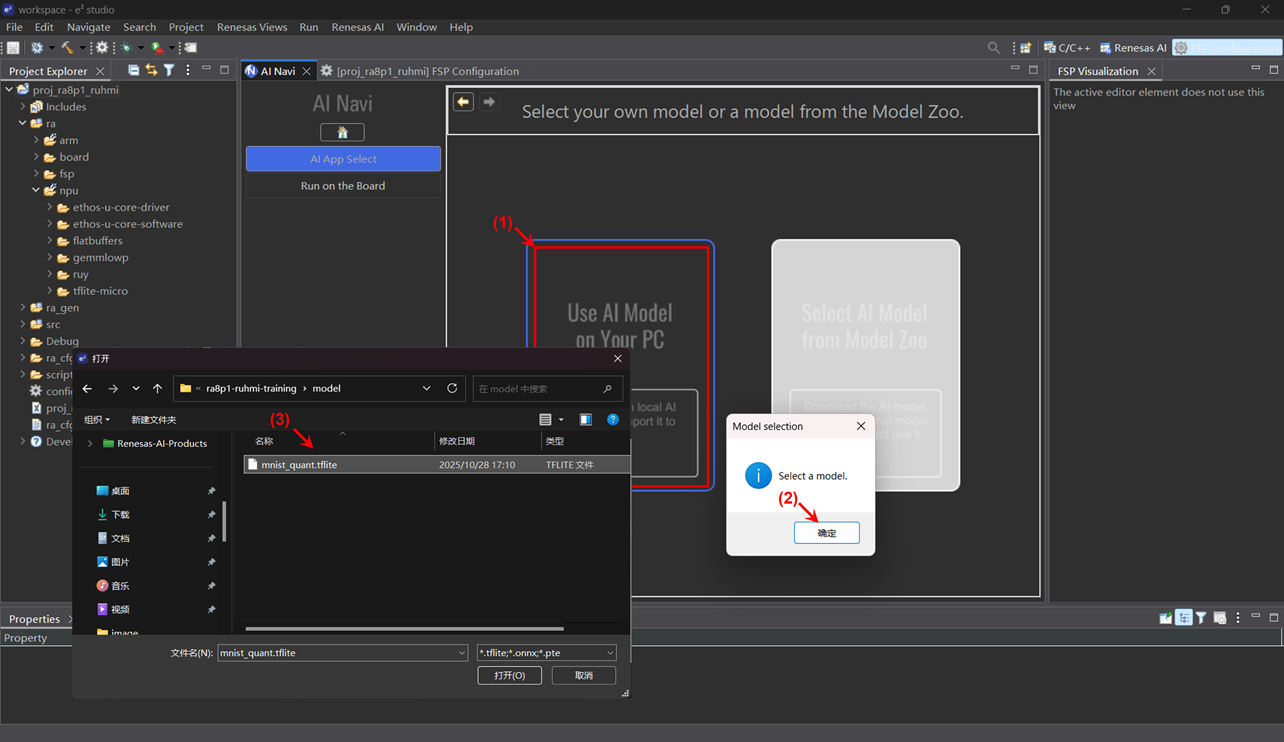Select the mnist_quant.tflite file
Viewport: 1284px width, 742px height.
tap(437, 465)
